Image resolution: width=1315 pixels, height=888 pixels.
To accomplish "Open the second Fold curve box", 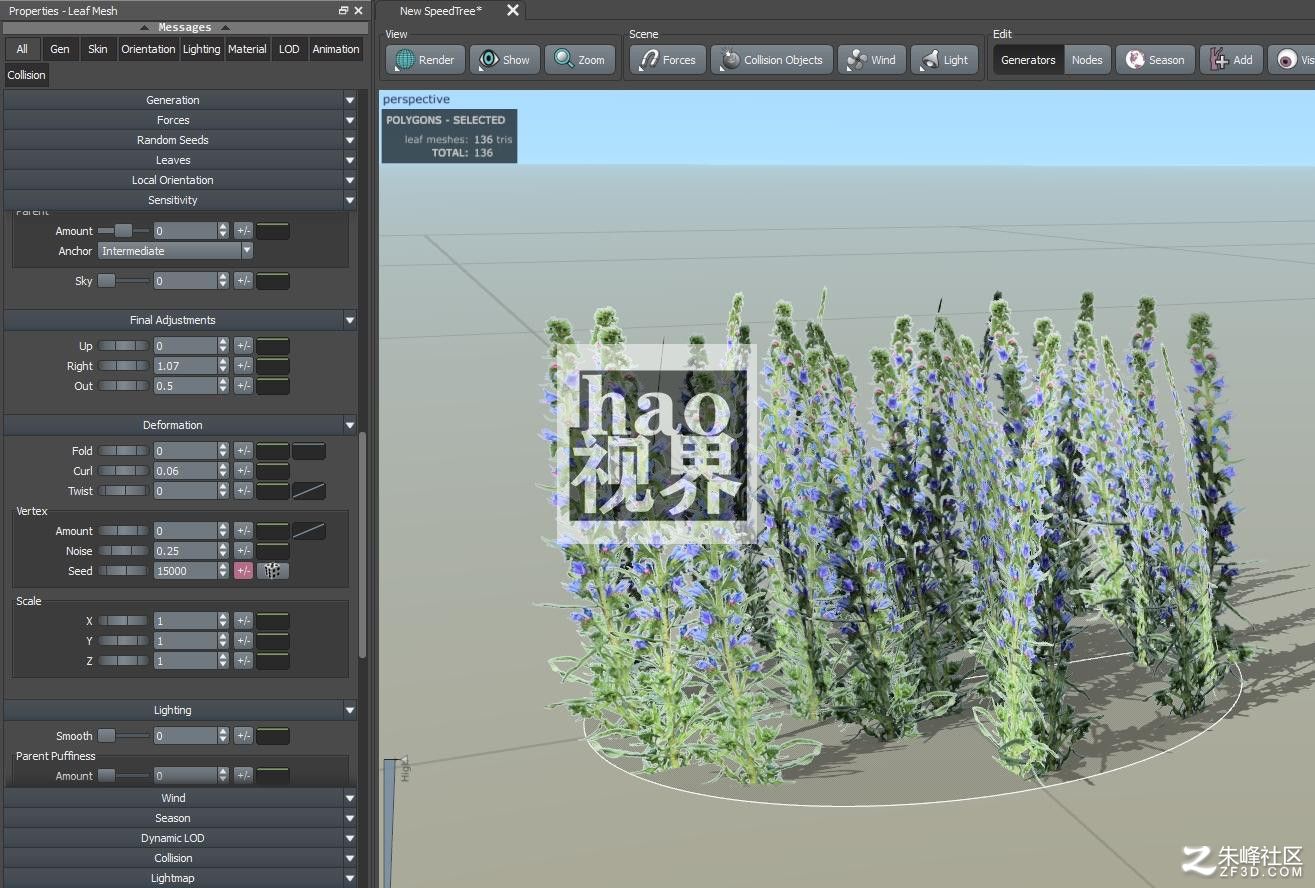I will pos(309,451).
